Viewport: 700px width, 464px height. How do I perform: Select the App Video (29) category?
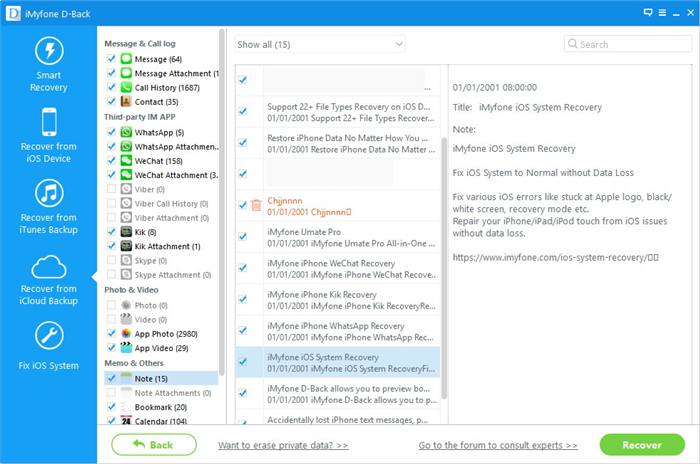(x=161, y=348)
